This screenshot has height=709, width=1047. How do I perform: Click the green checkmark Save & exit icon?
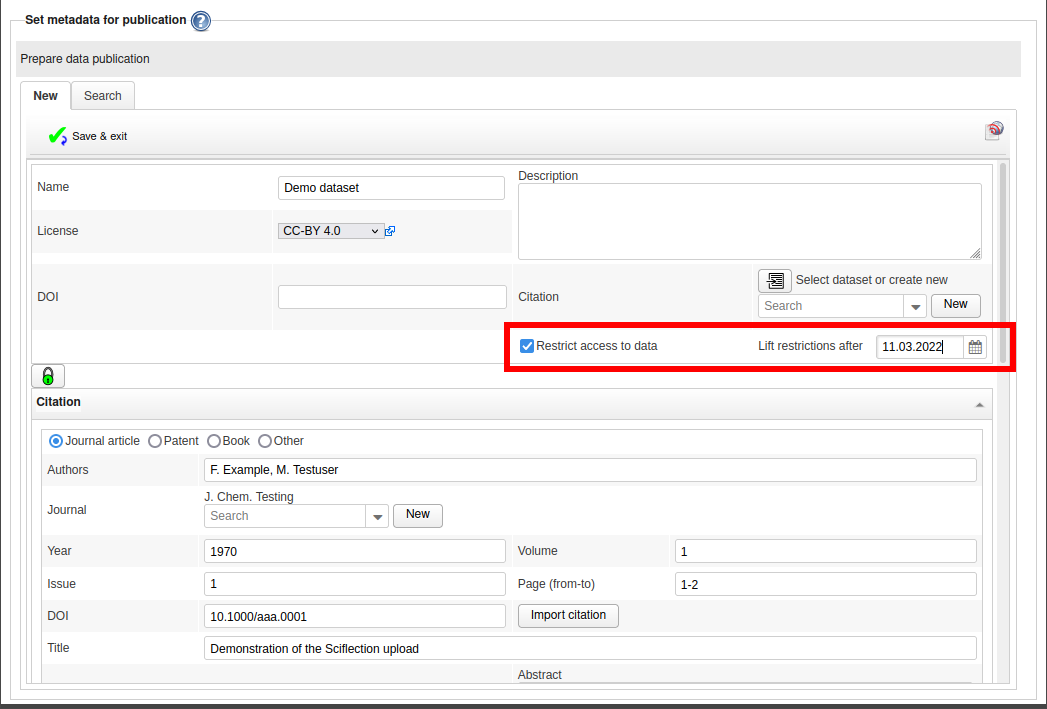point(57,136)
